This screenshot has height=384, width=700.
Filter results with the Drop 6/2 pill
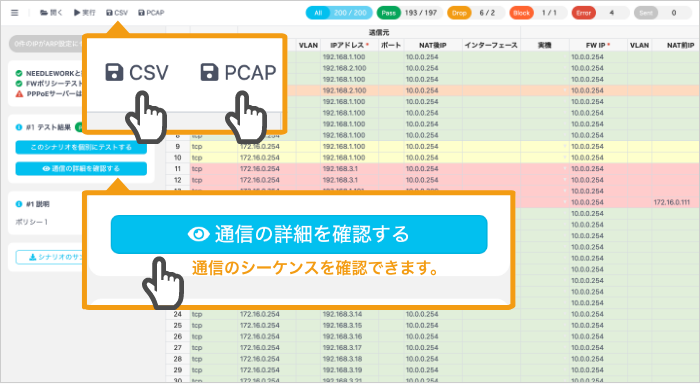tap(476, 13)
